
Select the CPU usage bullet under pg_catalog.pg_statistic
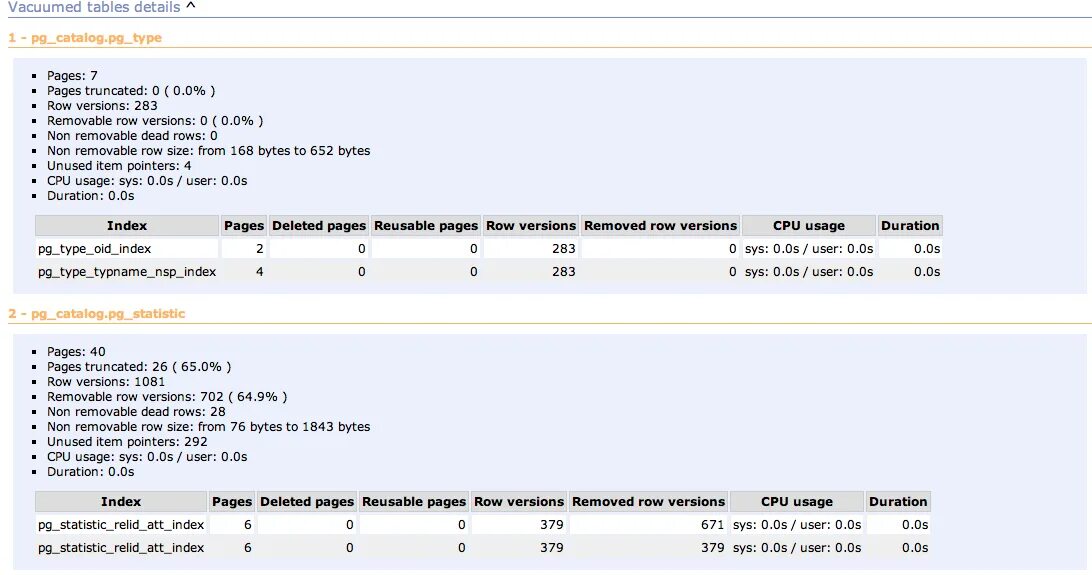point(147,457)
